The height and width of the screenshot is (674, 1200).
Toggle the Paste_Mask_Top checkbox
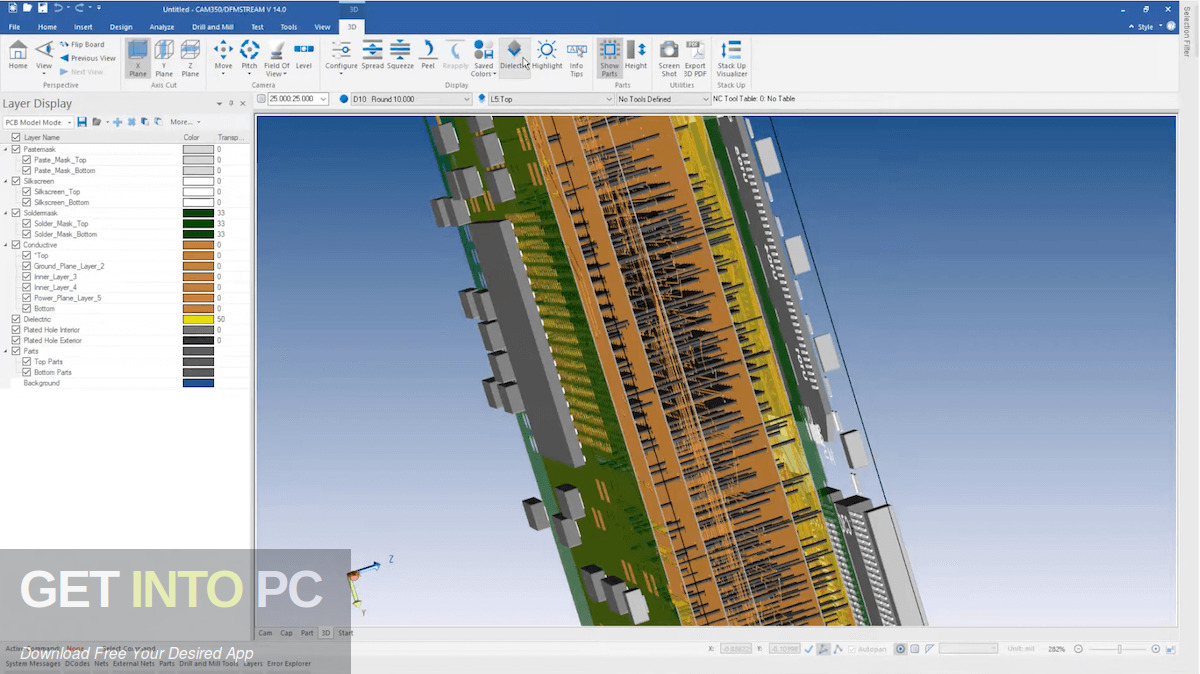coord(27,160)
